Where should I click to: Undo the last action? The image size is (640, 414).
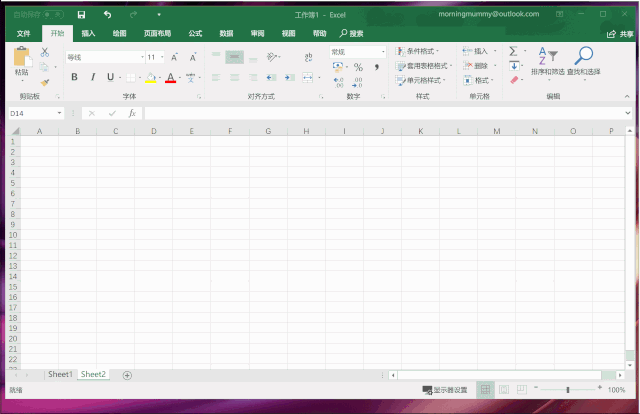coord(107,15)
